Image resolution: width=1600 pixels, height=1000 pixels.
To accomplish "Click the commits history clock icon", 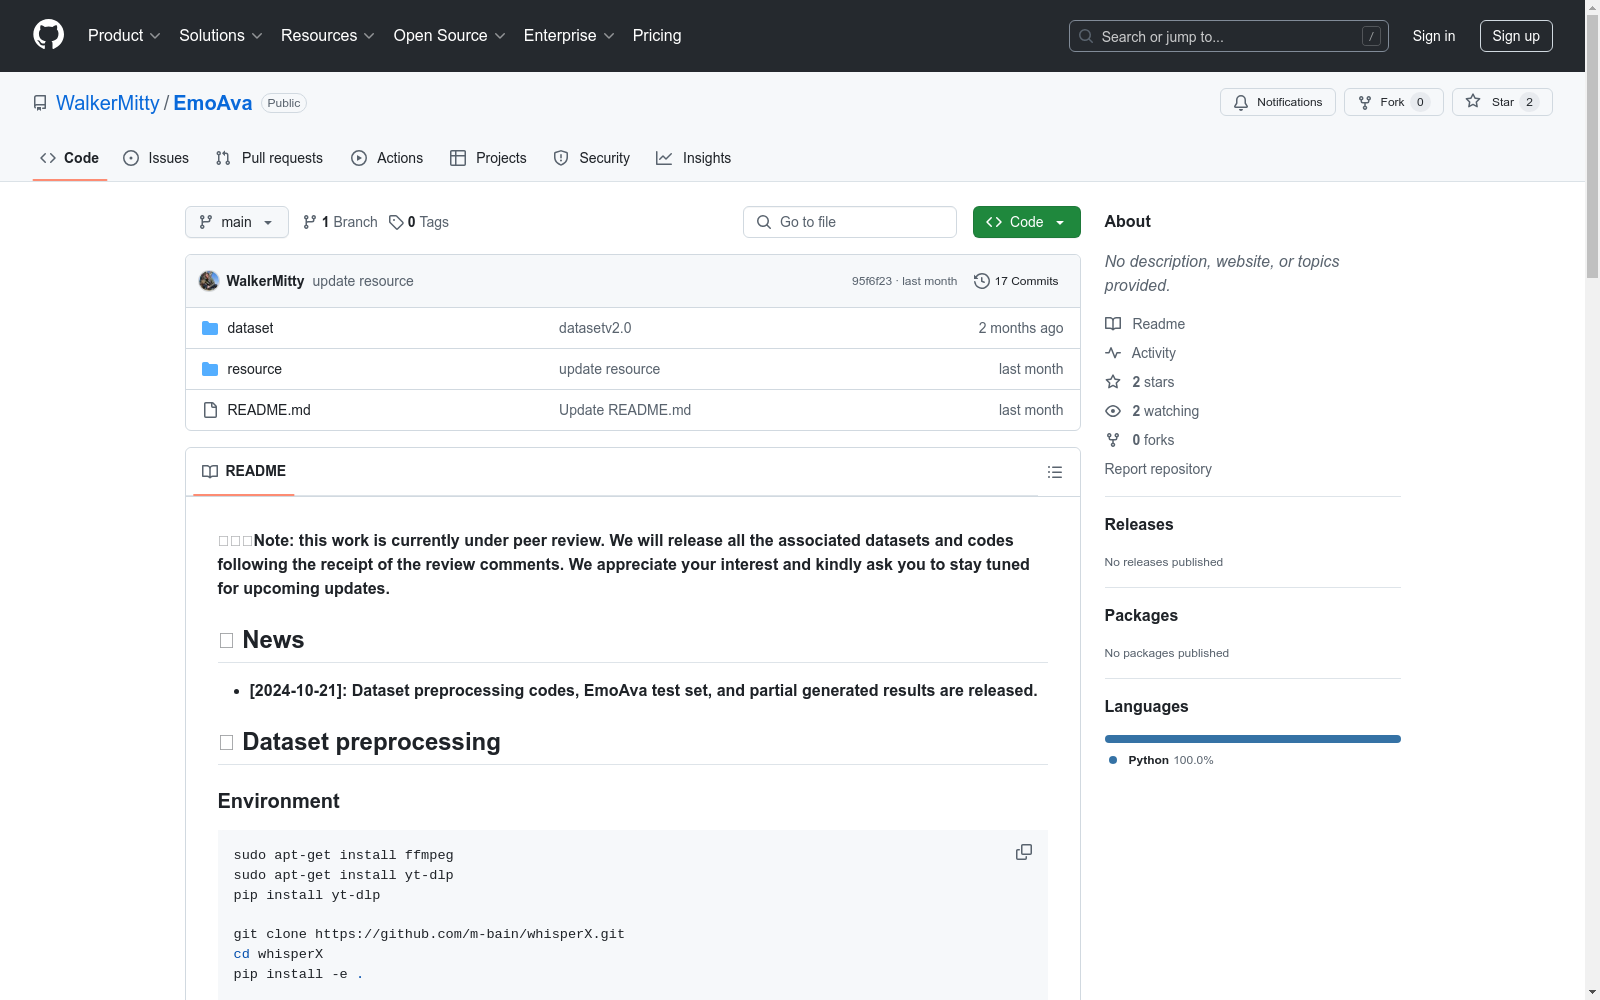I will pos(982,281).
